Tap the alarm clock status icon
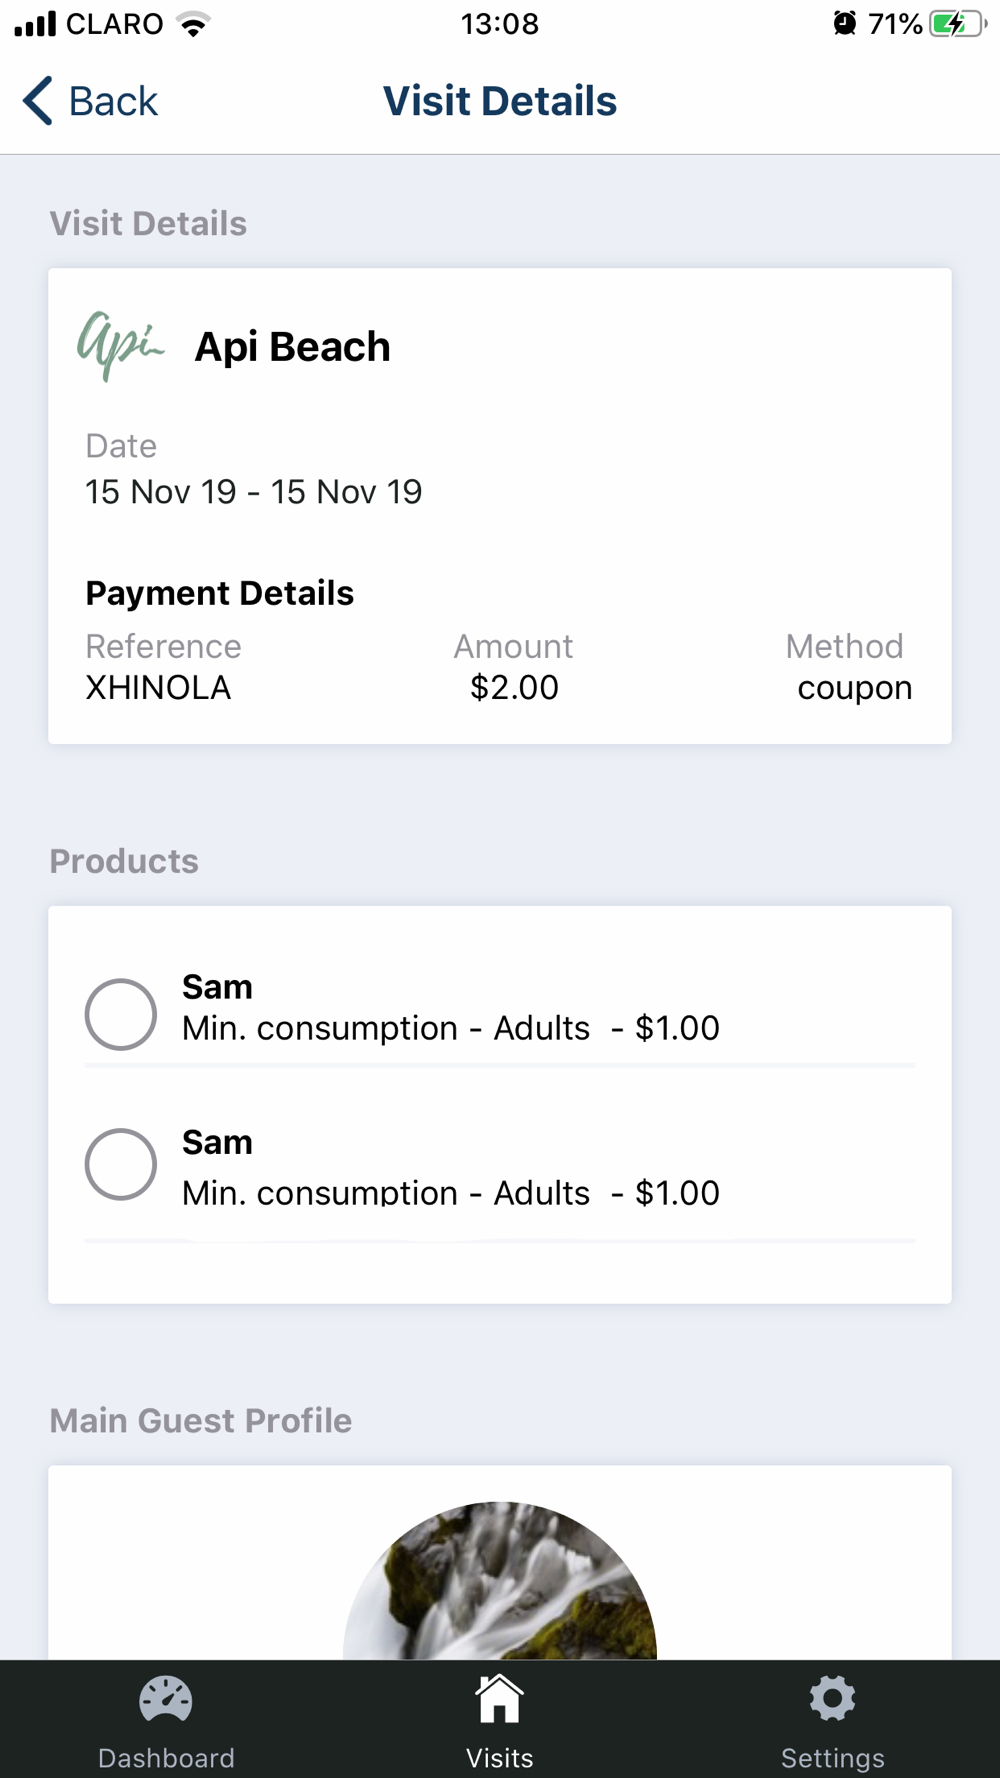Image resolution: width=1000 pixels, height=1778 pixels. point(845,23)
